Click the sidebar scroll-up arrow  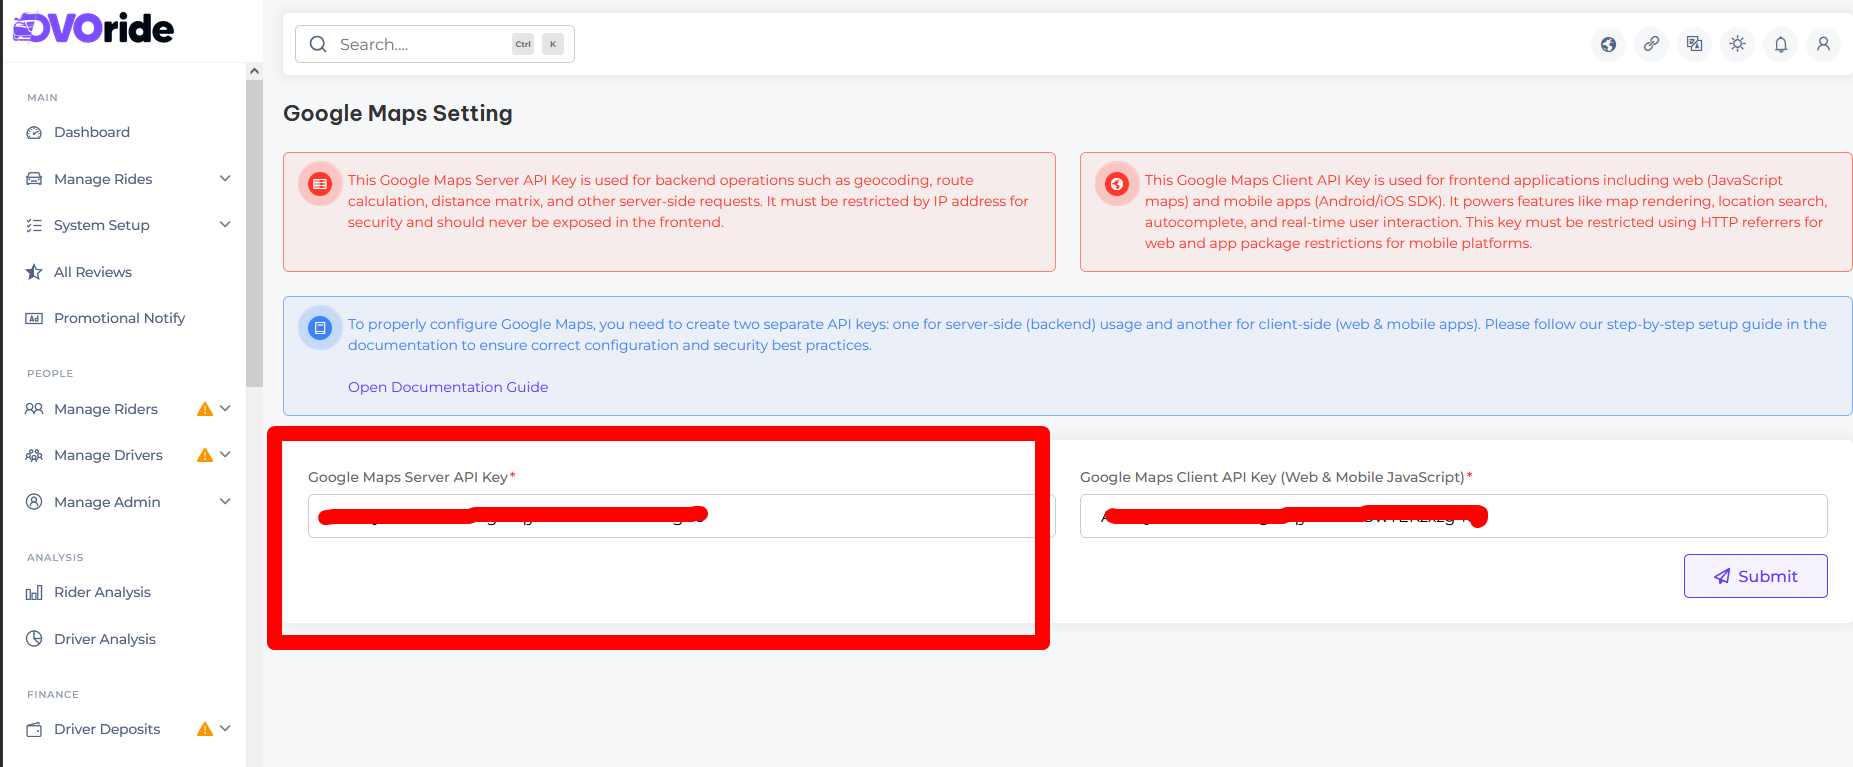click(x=254, y=71)
